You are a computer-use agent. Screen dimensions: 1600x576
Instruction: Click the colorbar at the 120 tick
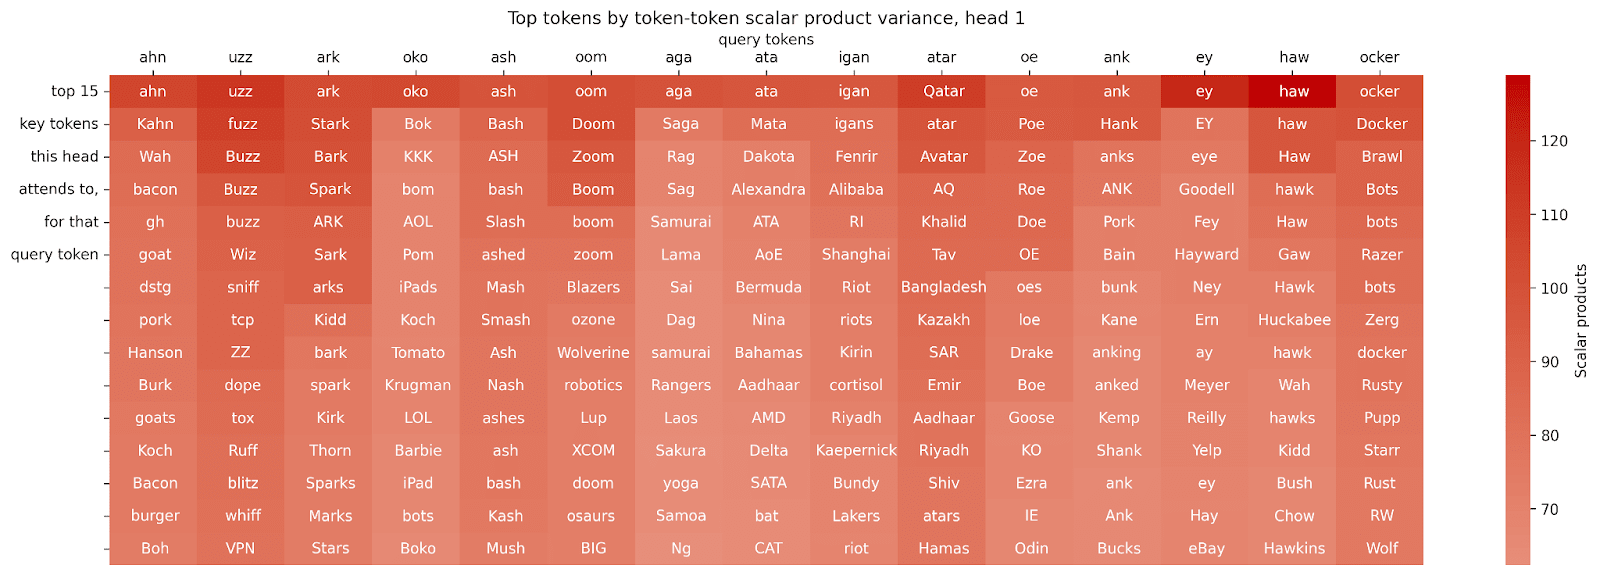(x=1517, y=141)
